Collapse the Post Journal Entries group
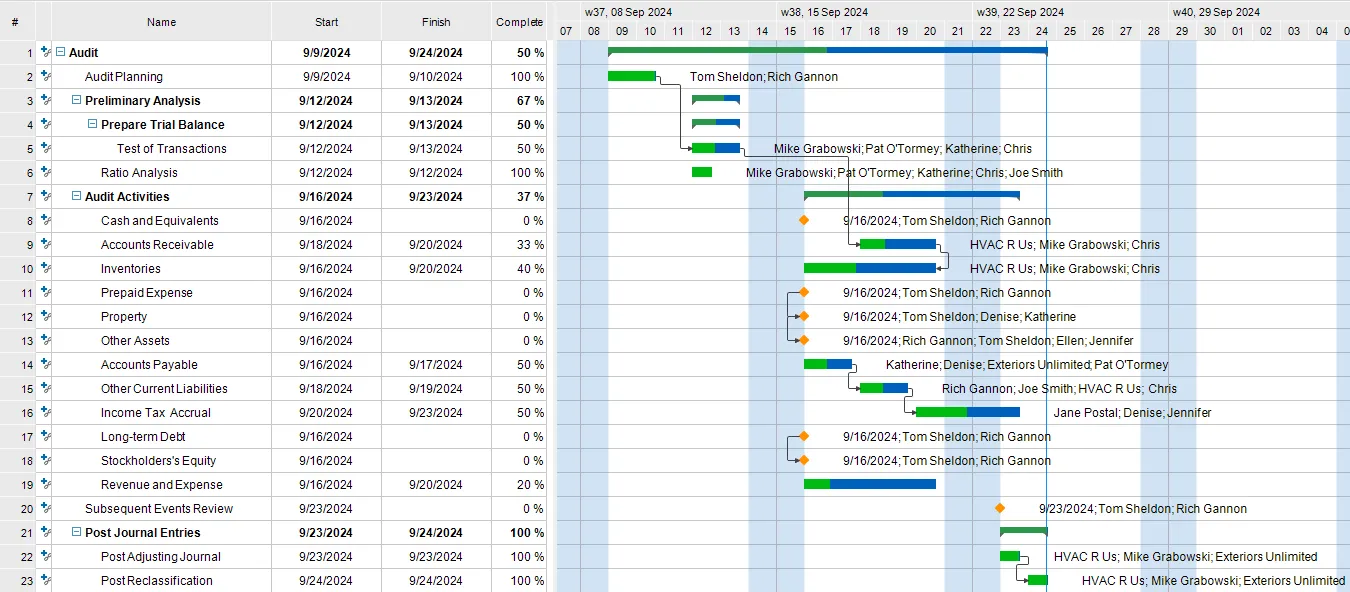1350x592 pixels. [x=75, y=532]
